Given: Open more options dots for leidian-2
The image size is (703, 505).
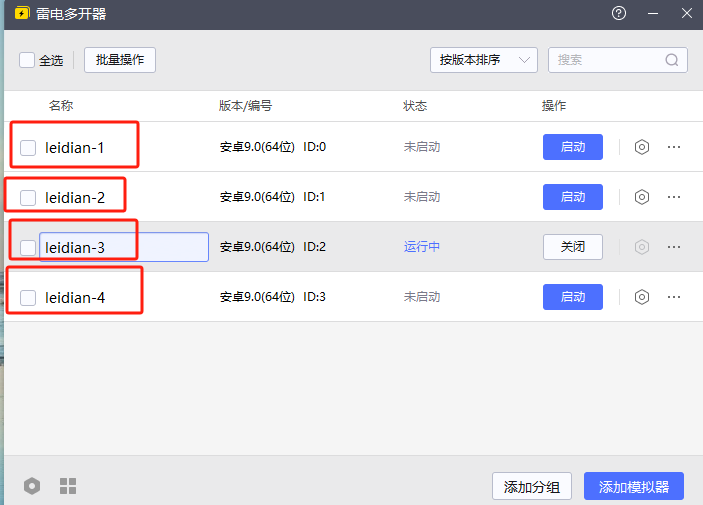Looking at the screenshot, I should 674,197.
